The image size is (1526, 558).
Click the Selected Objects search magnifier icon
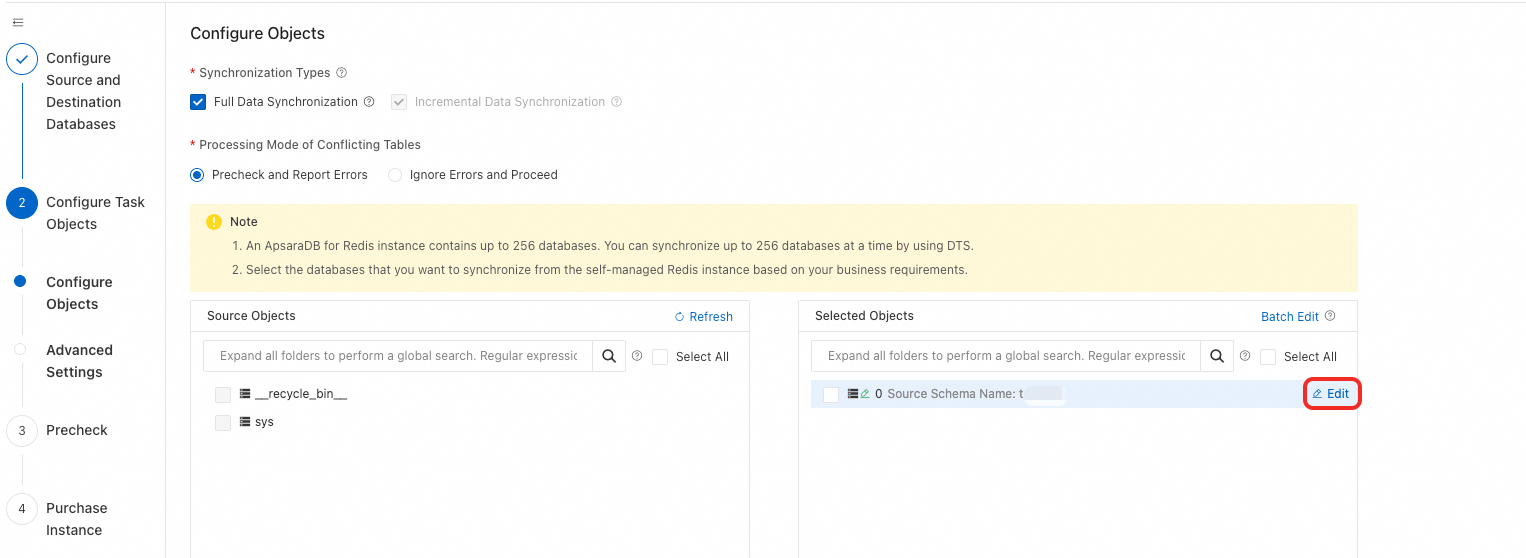coord(1217,356)
